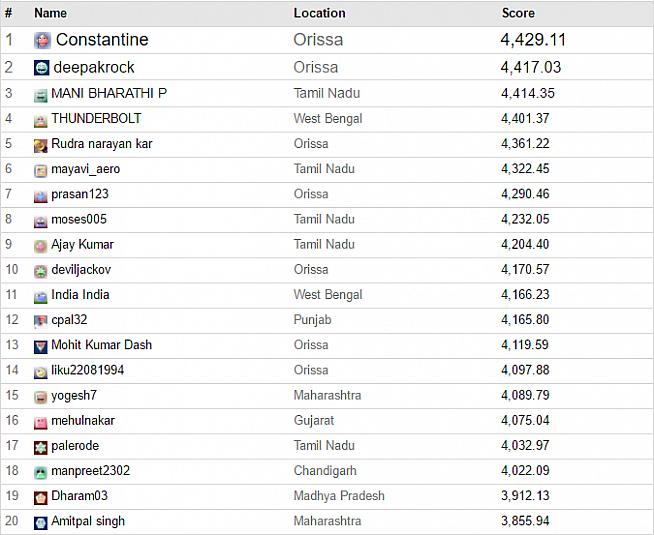Open Rudra narayan kar's profile link

tap(101, 143)
